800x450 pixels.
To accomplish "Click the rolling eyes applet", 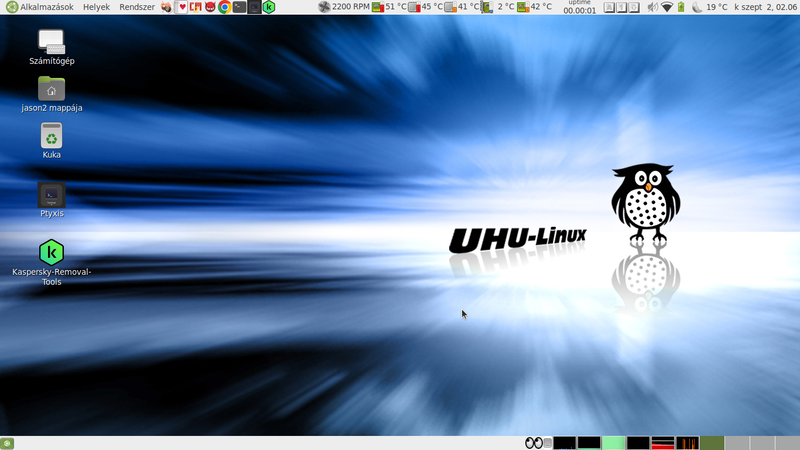I will coord(534,443).
